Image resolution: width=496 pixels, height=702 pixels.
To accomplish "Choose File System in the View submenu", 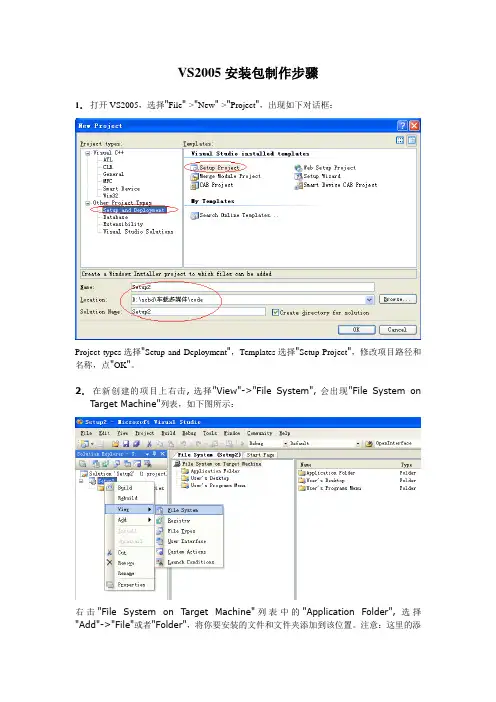I will [x=189, y=510].
